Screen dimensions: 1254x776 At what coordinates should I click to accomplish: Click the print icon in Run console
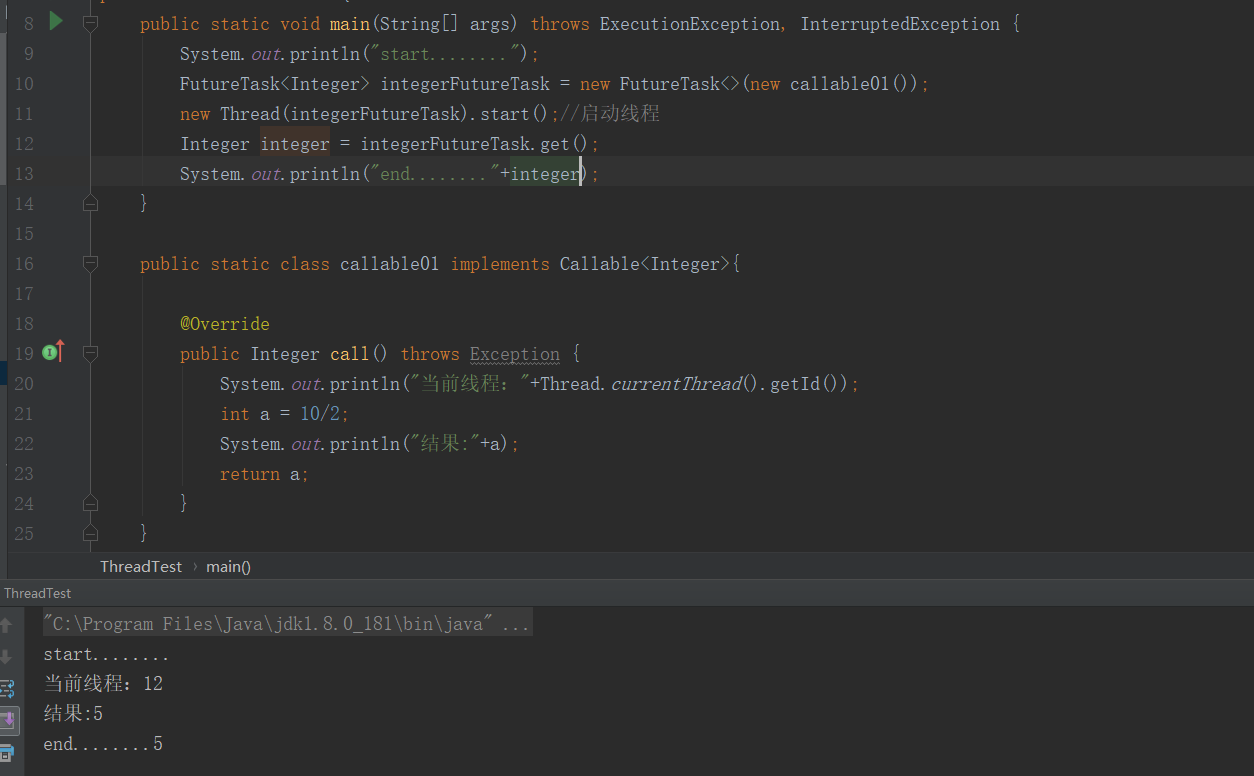6,752
